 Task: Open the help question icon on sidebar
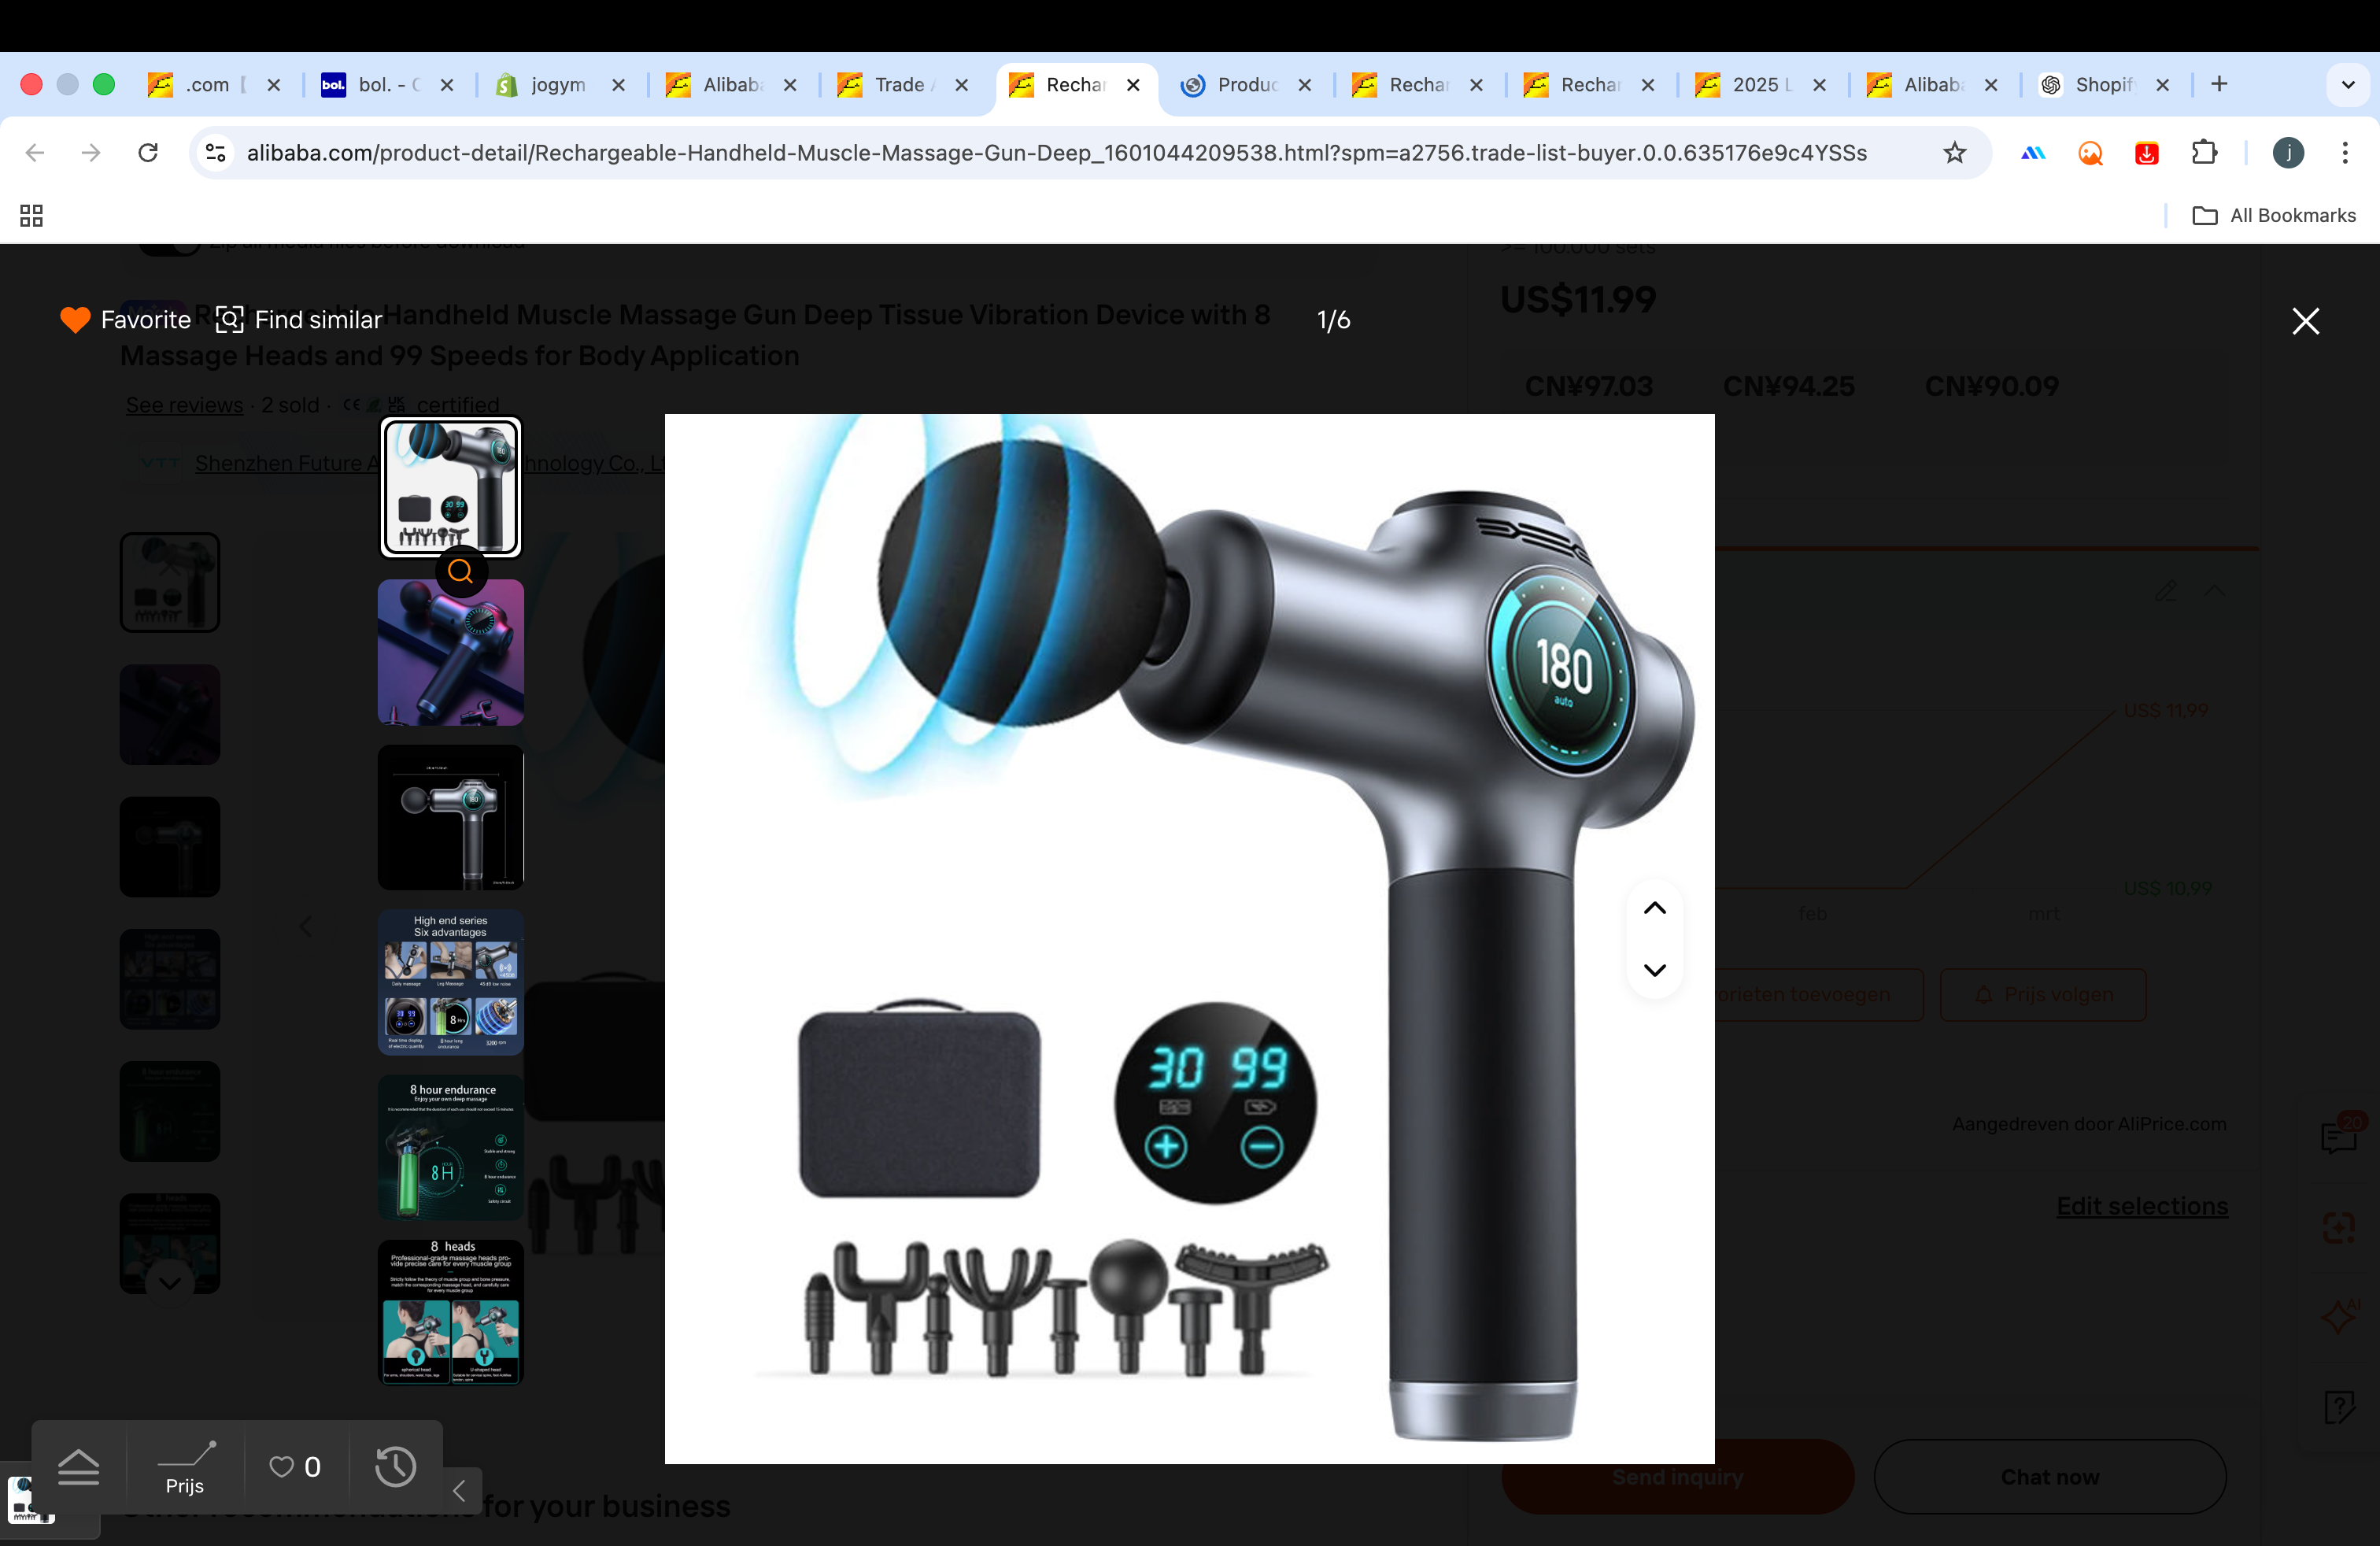[x=2339, y=1406]
